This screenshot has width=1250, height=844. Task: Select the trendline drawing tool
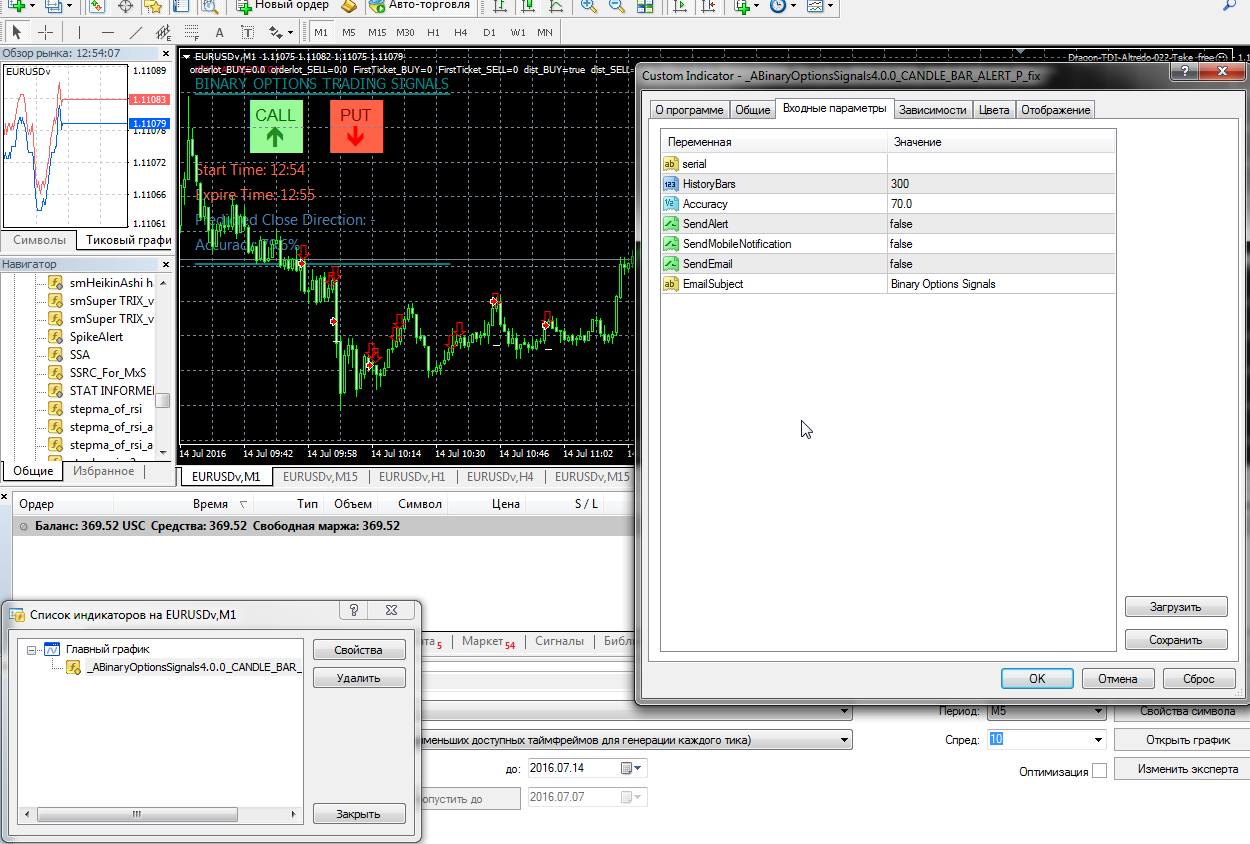coord(136,32)
